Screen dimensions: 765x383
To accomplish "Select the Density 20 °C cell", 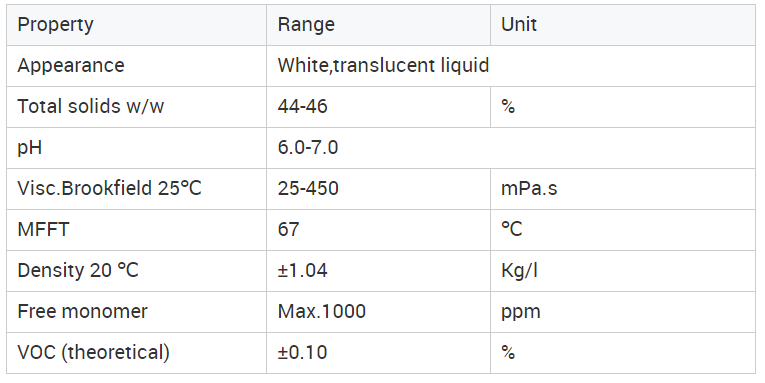I will [x=78, y=270].
